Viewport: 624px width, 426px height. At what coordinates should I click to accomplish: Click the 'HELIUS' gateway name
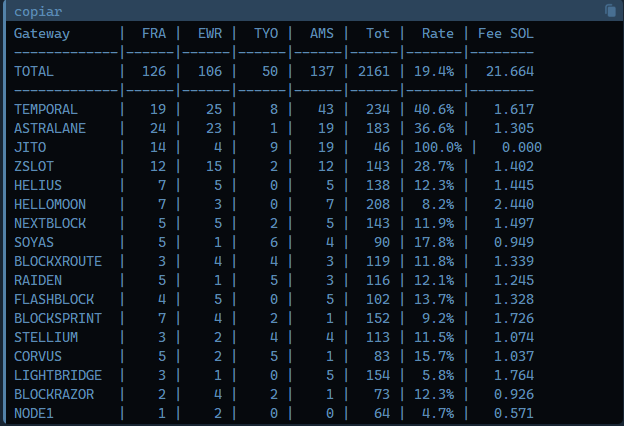[38, 186]
